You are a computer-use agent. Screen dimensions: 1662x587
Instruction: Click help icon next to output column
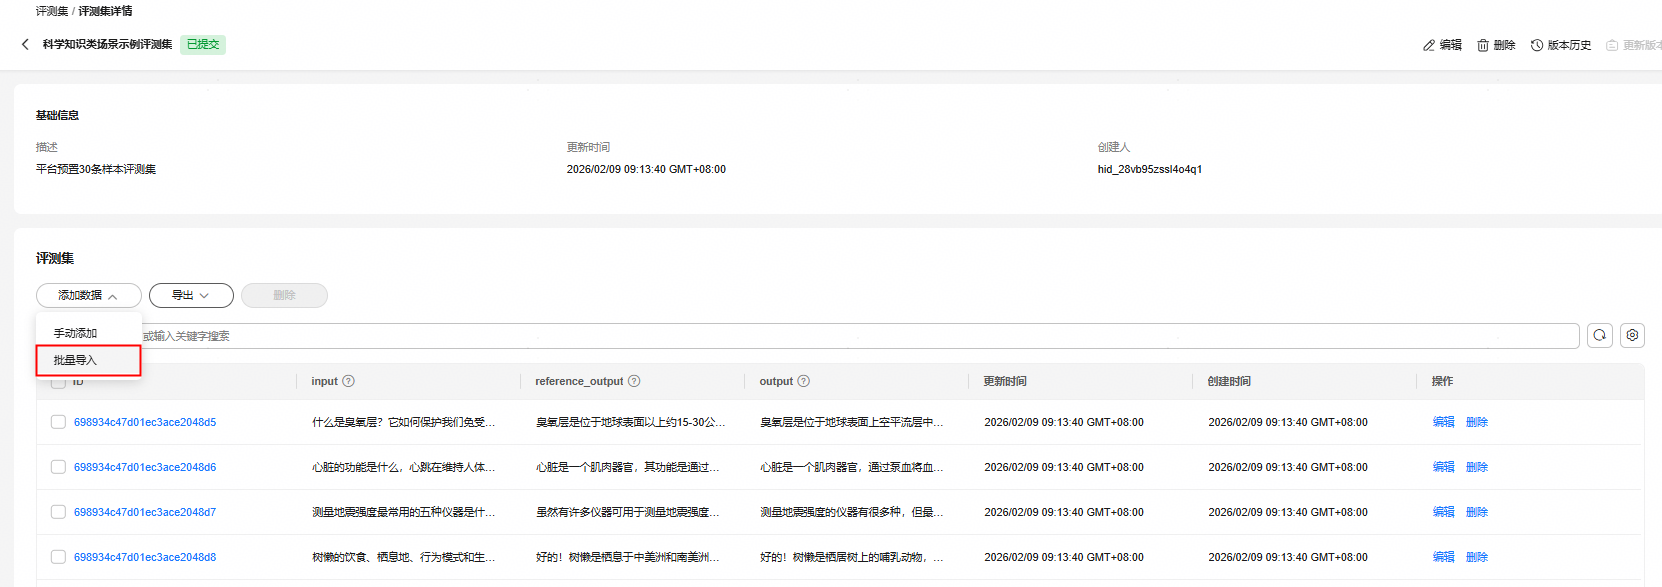pyautogui.click(x=804, y=381)
